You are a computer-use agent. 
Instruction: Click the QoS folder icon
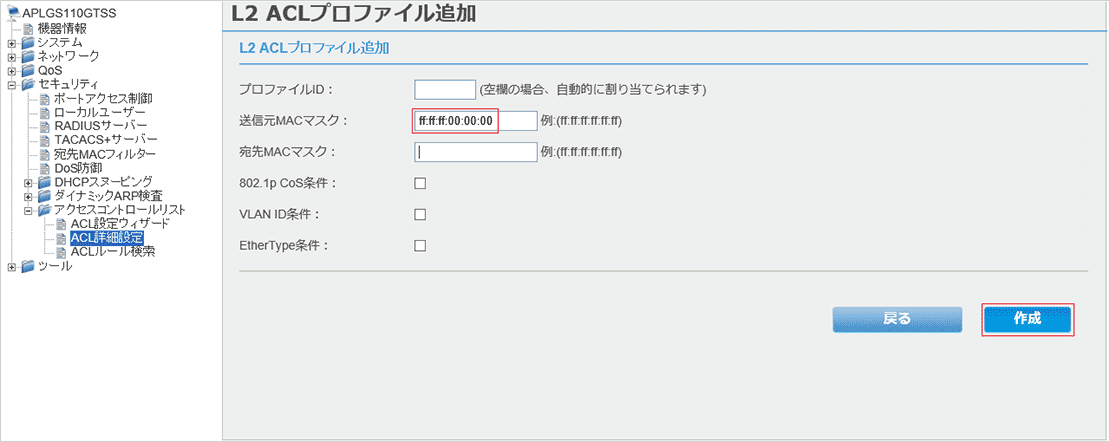point(28,70)
